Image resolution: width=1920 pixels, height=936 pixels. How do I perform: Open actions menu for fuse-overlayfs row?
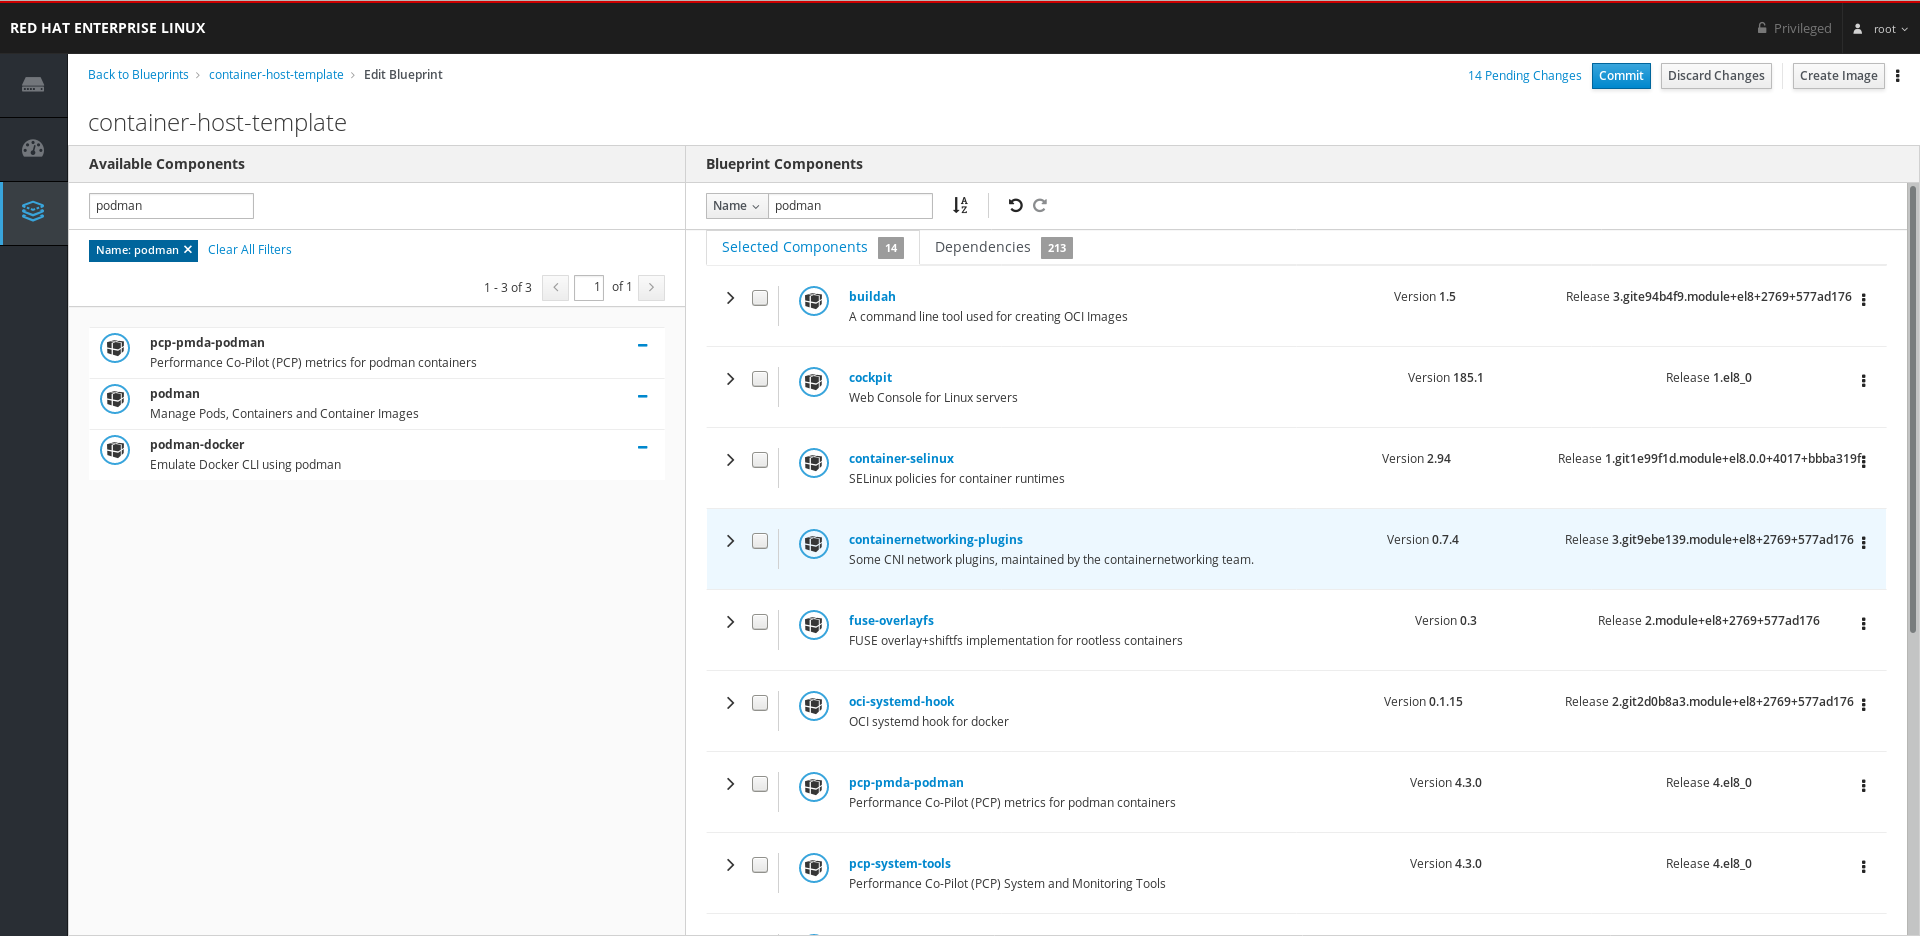click(x=1863, y=624)
